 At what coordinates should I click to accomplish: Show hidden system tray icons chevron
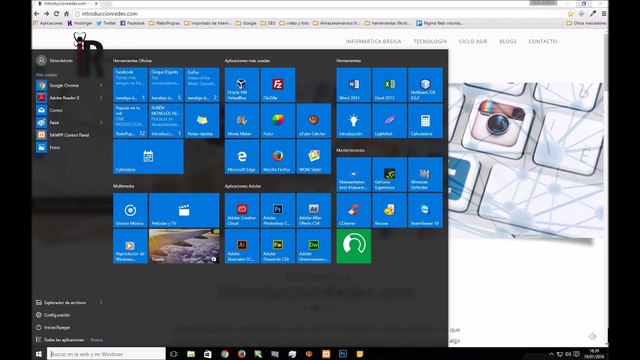tap(551, 354)
